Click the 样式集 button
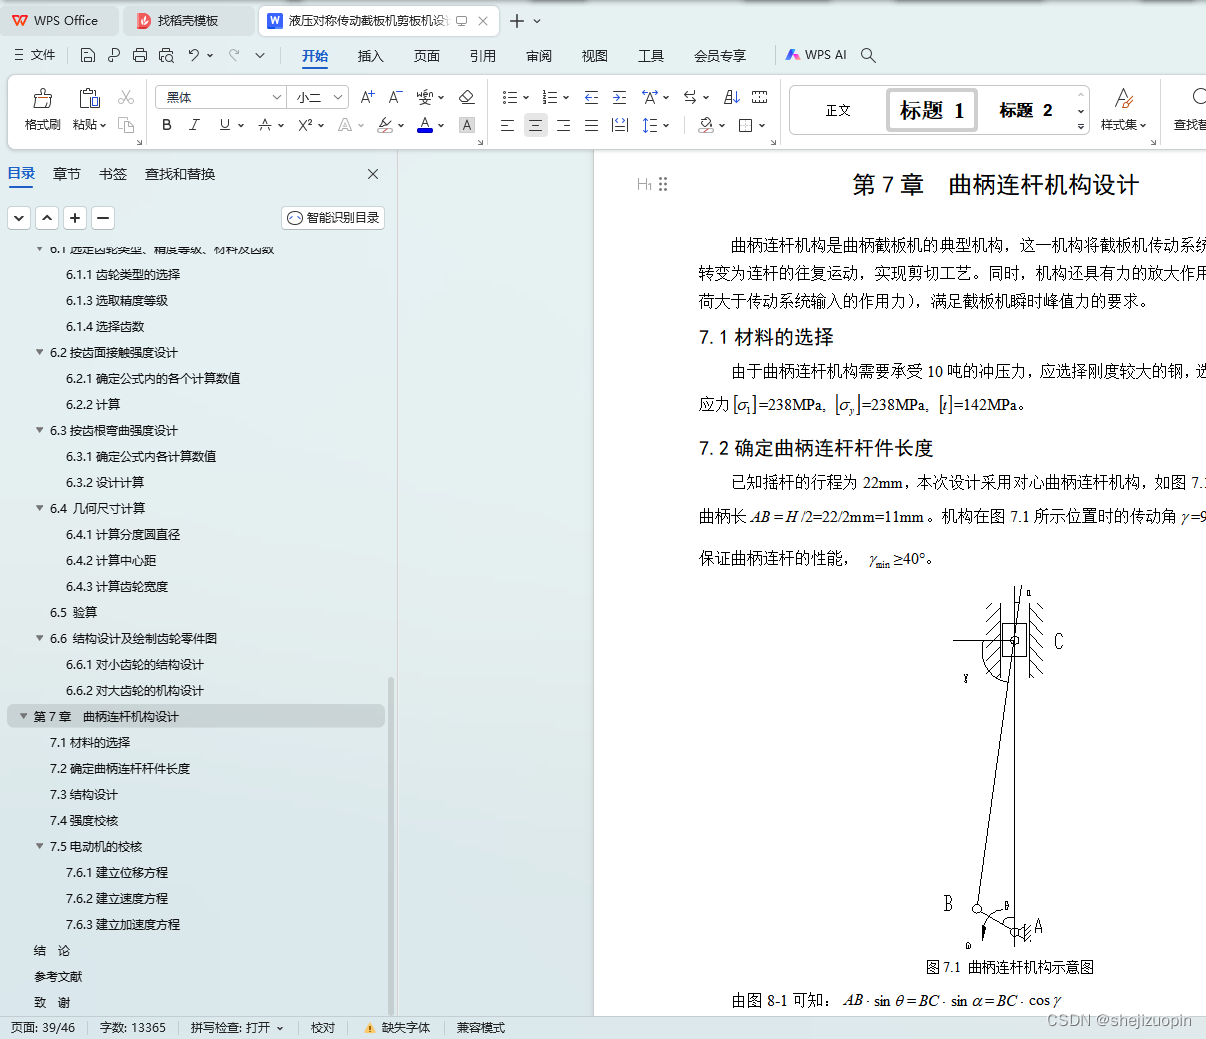Viewport: 1206px width, 1039px height. click(x=1123, y=109)
